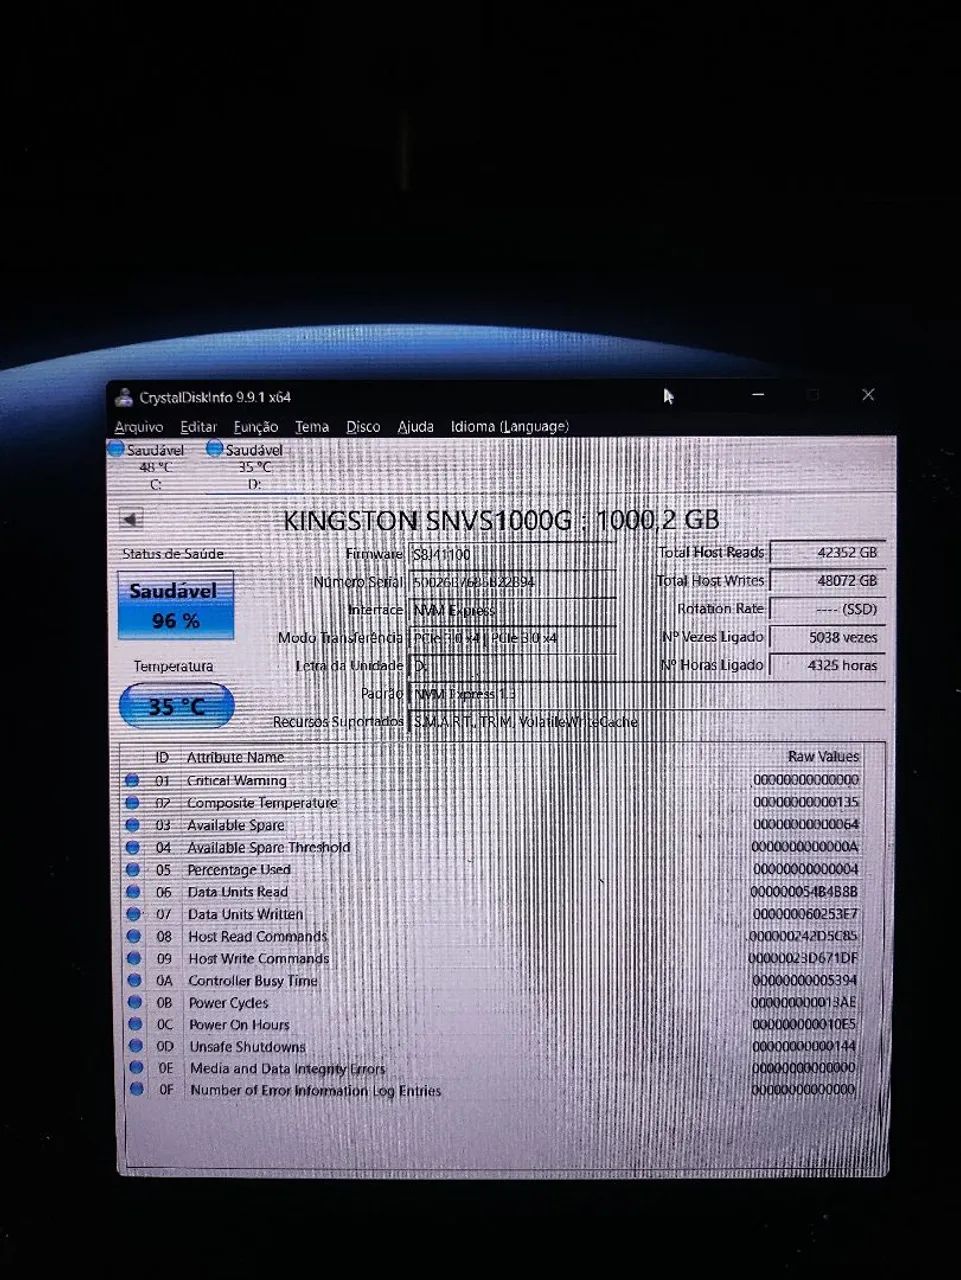Click the 5038 vezes power-on count value
Image resolution: width=961 pixels, height=1280 pixels.
pyautogui.click(x=827, y=637)
